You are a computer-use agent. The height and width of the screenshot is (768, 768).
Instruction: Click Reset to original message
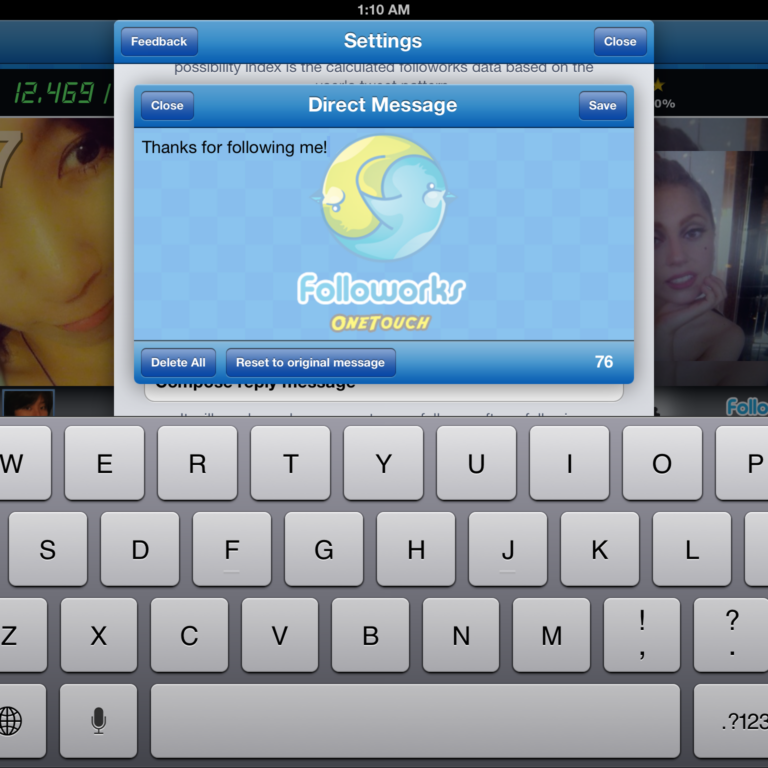click(x=310, y=363)
